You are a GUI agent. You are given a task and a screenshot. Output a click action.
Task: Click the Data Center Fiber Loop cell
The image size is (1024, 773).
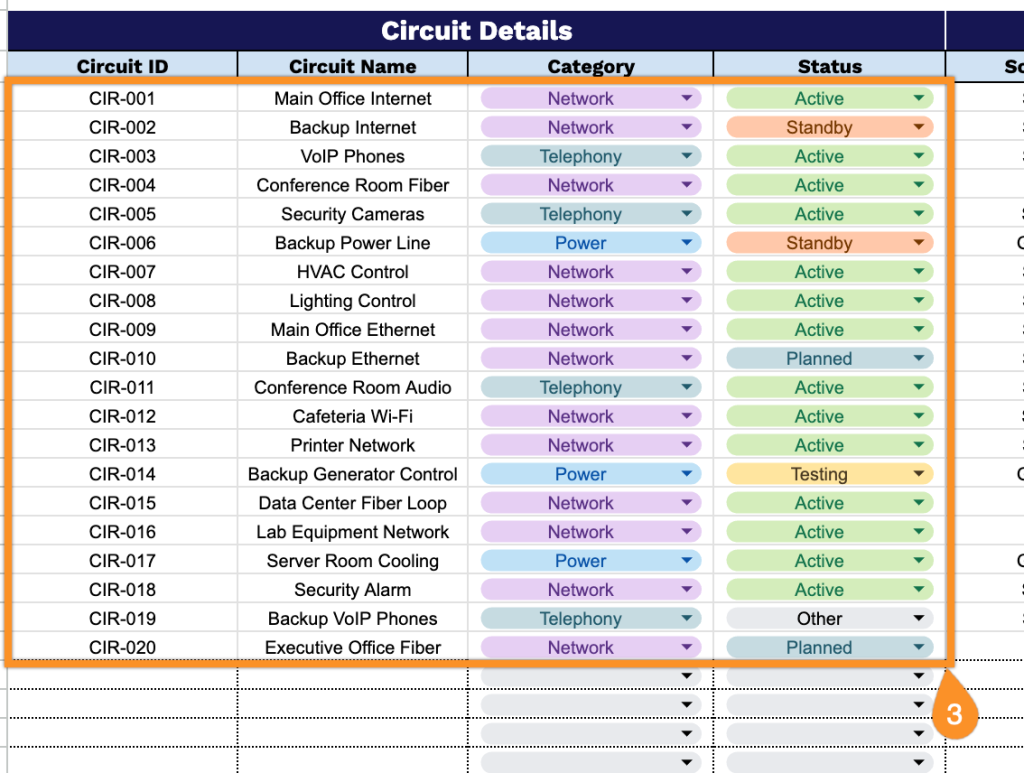point(352,503)
